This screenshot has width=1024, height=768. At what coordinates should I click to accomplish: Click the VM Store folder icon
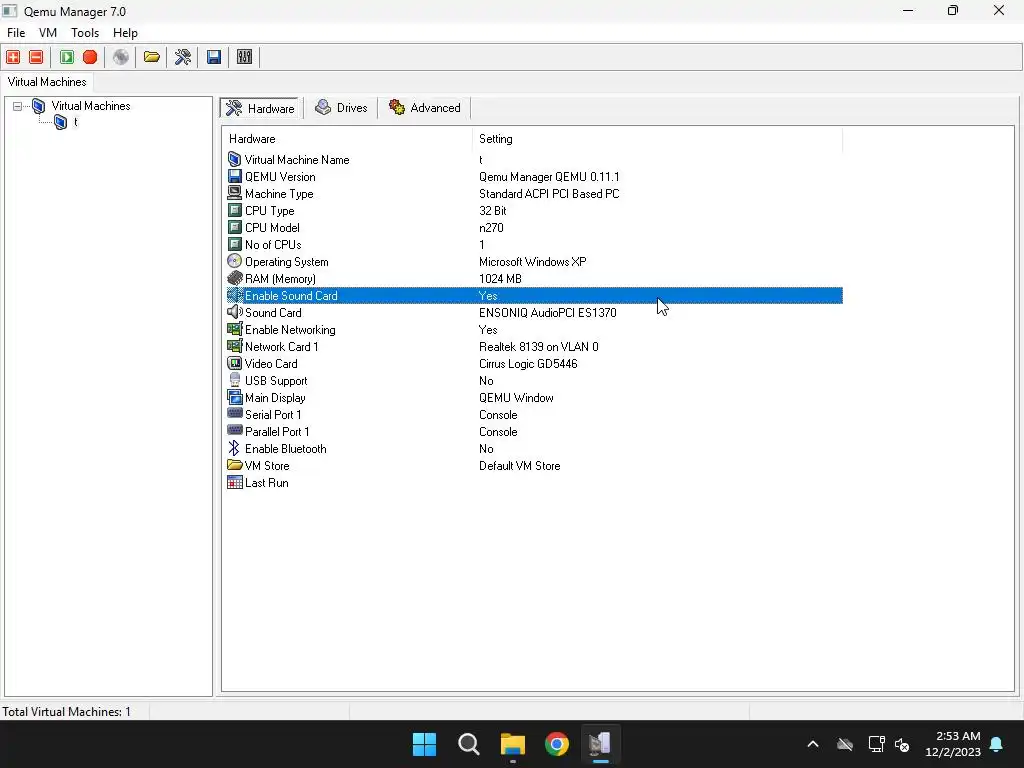click(x=234, y=465)
